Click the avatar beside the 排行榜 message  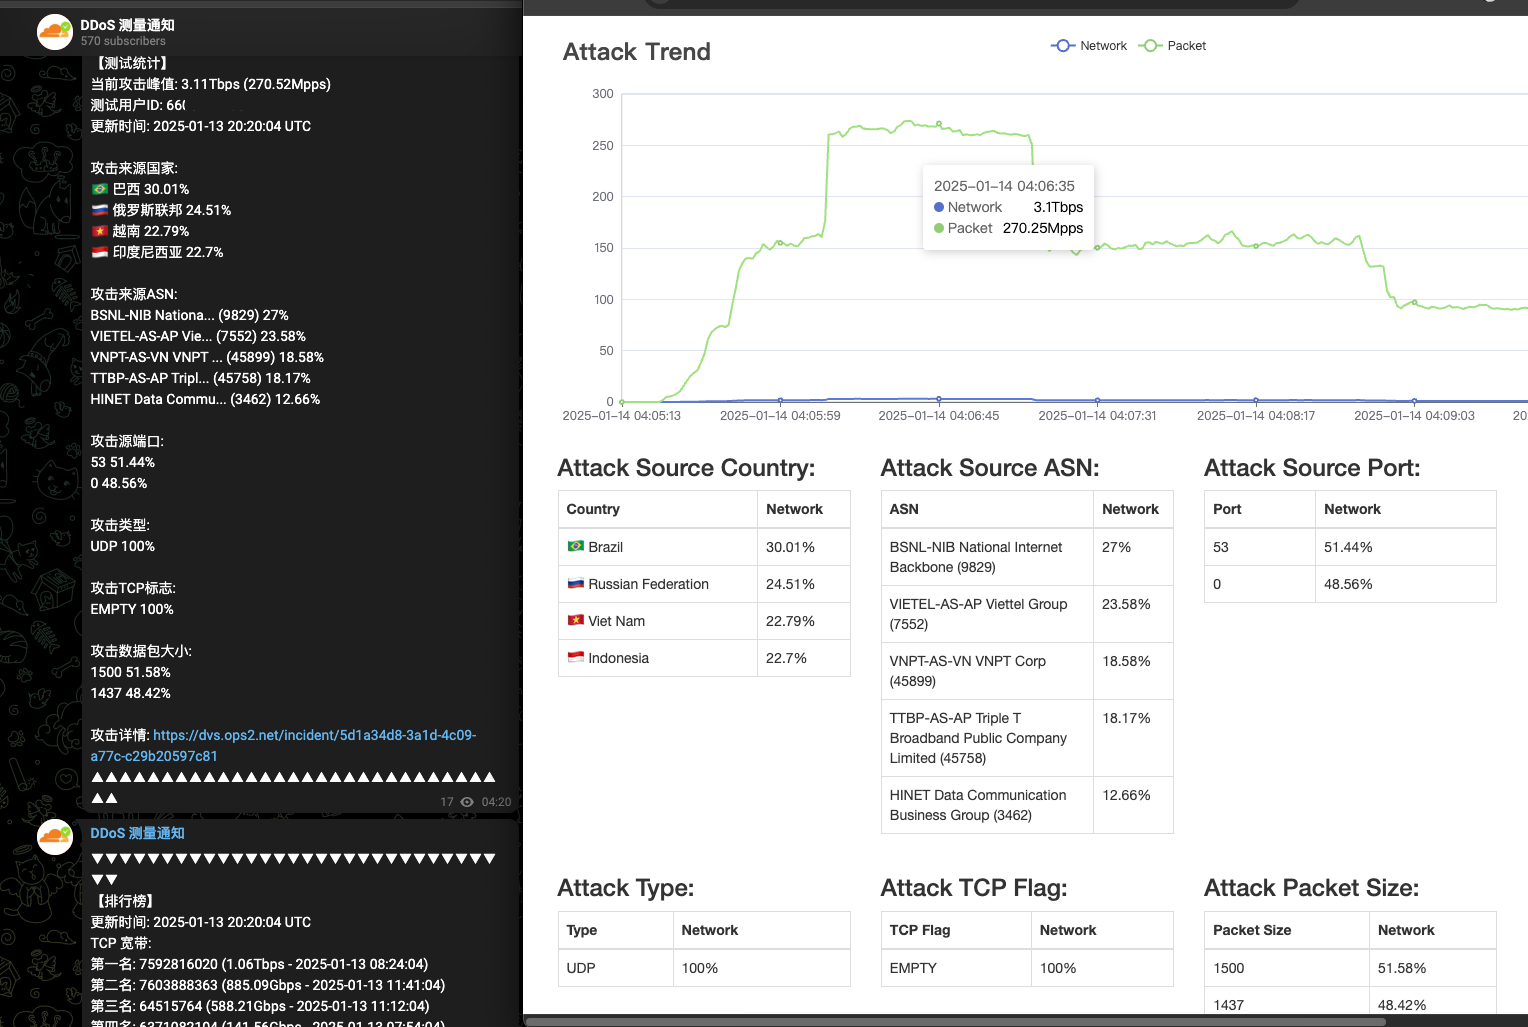(x=55, y=837)
